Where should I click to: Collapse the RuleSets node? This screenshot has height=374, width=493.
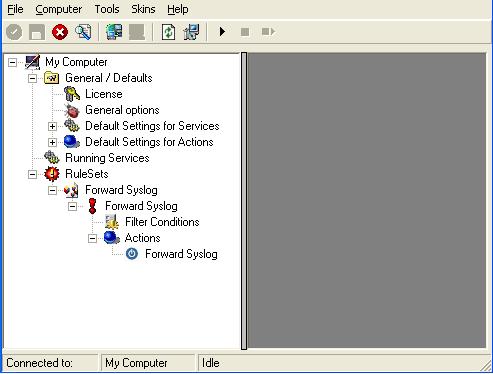click(32, 174)
